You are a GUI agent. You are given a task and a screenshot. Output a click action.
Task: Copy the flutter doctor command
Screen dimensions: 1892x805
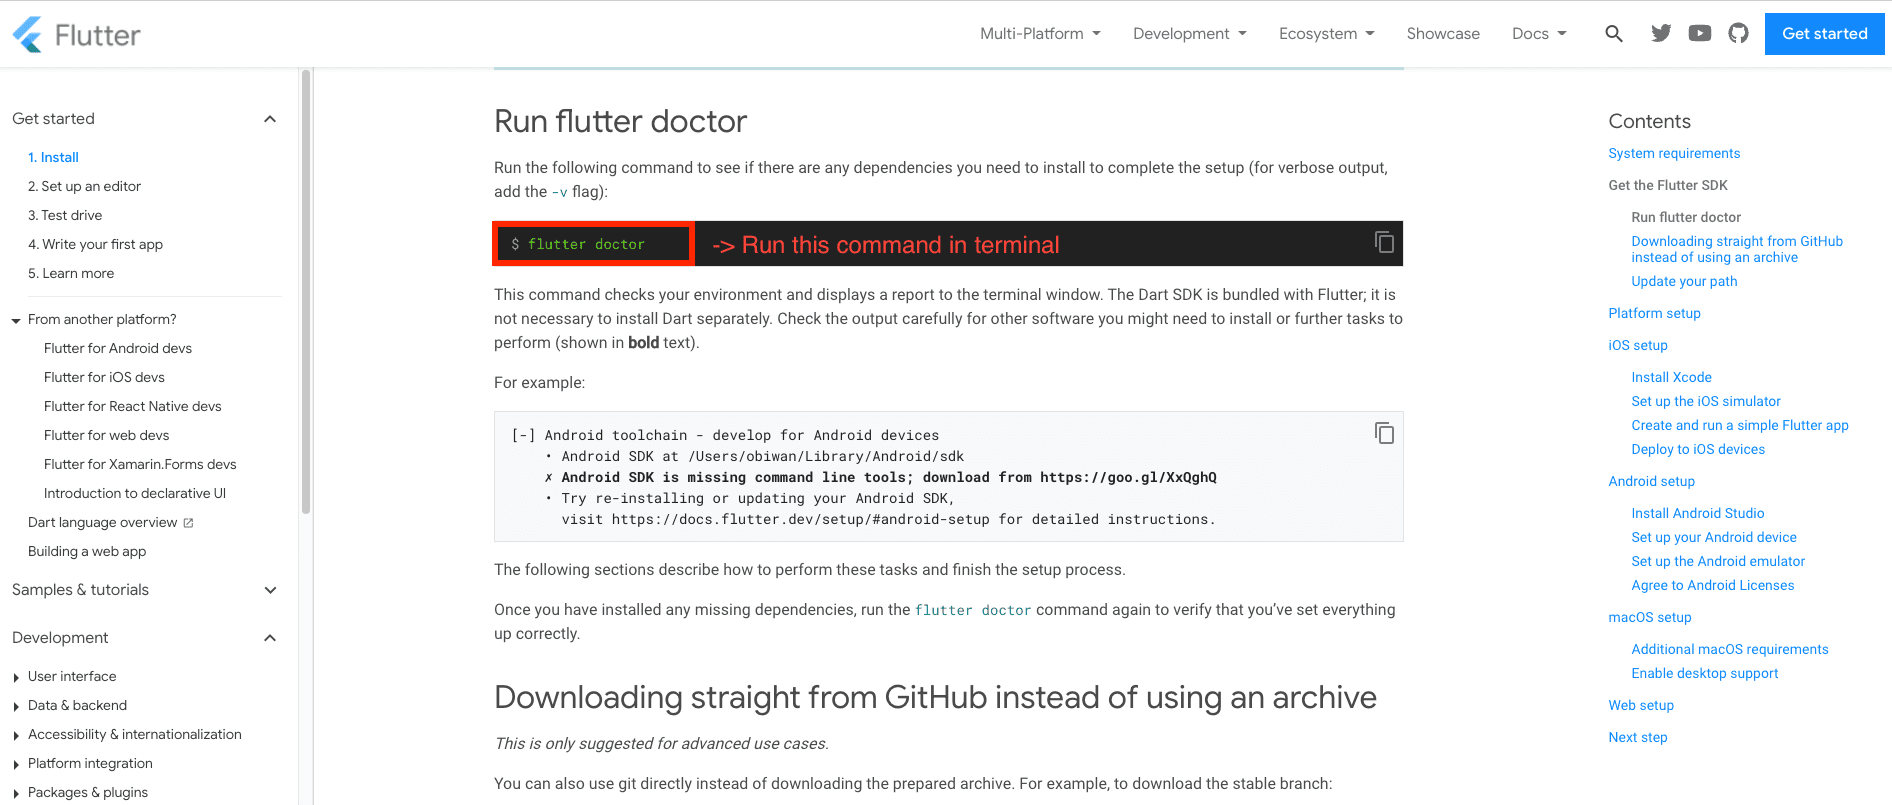[1384, 242]
